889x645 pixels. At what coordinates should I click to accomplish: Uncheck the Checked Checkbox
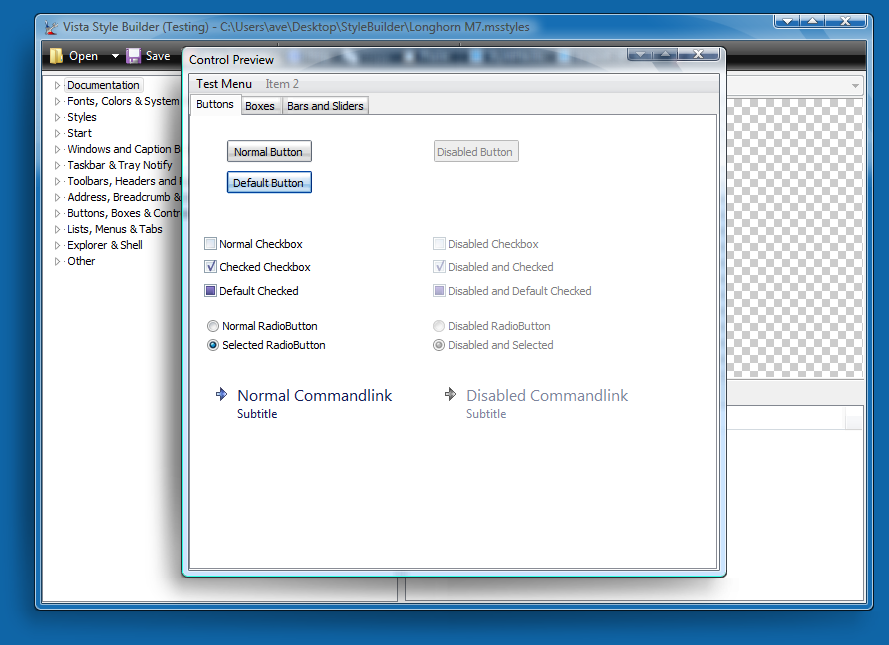click(x=210, y=267)
